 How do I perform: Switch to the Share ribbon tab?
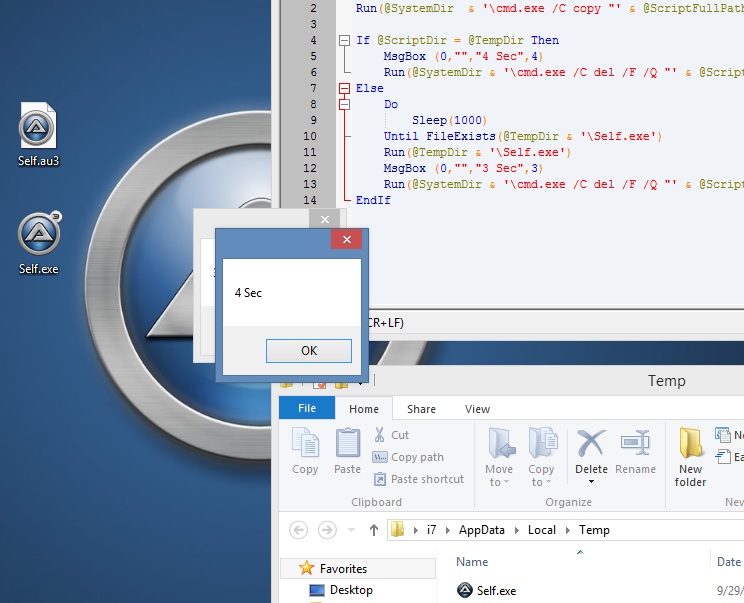[x=421, y=409]
